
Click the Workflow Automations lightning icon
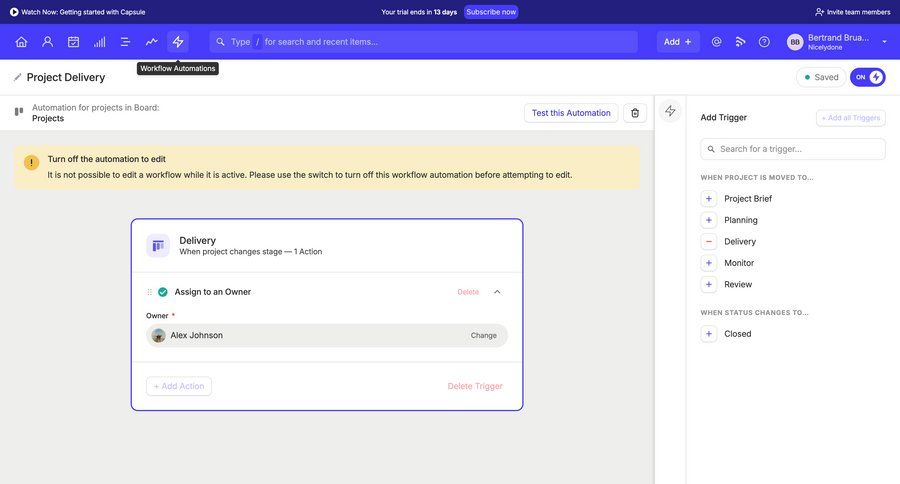point(178,42)
